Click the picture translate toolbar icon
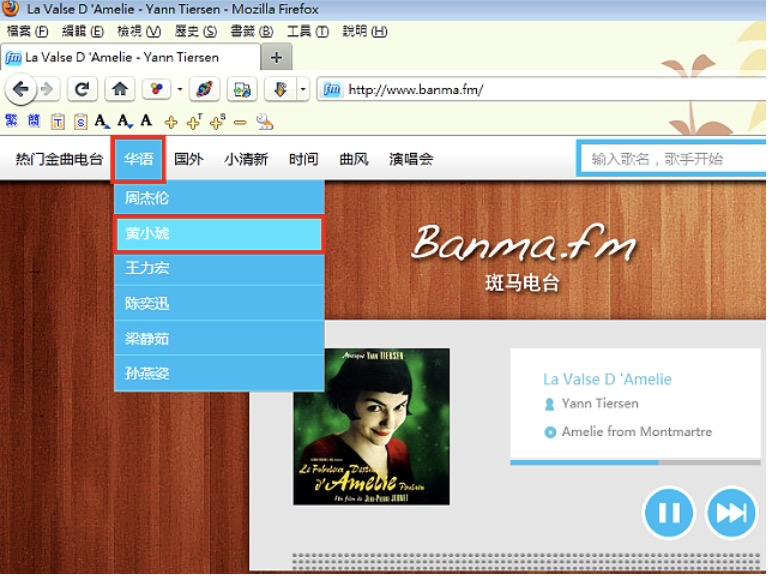Viewport: 772px width, 578px height. 242,90
